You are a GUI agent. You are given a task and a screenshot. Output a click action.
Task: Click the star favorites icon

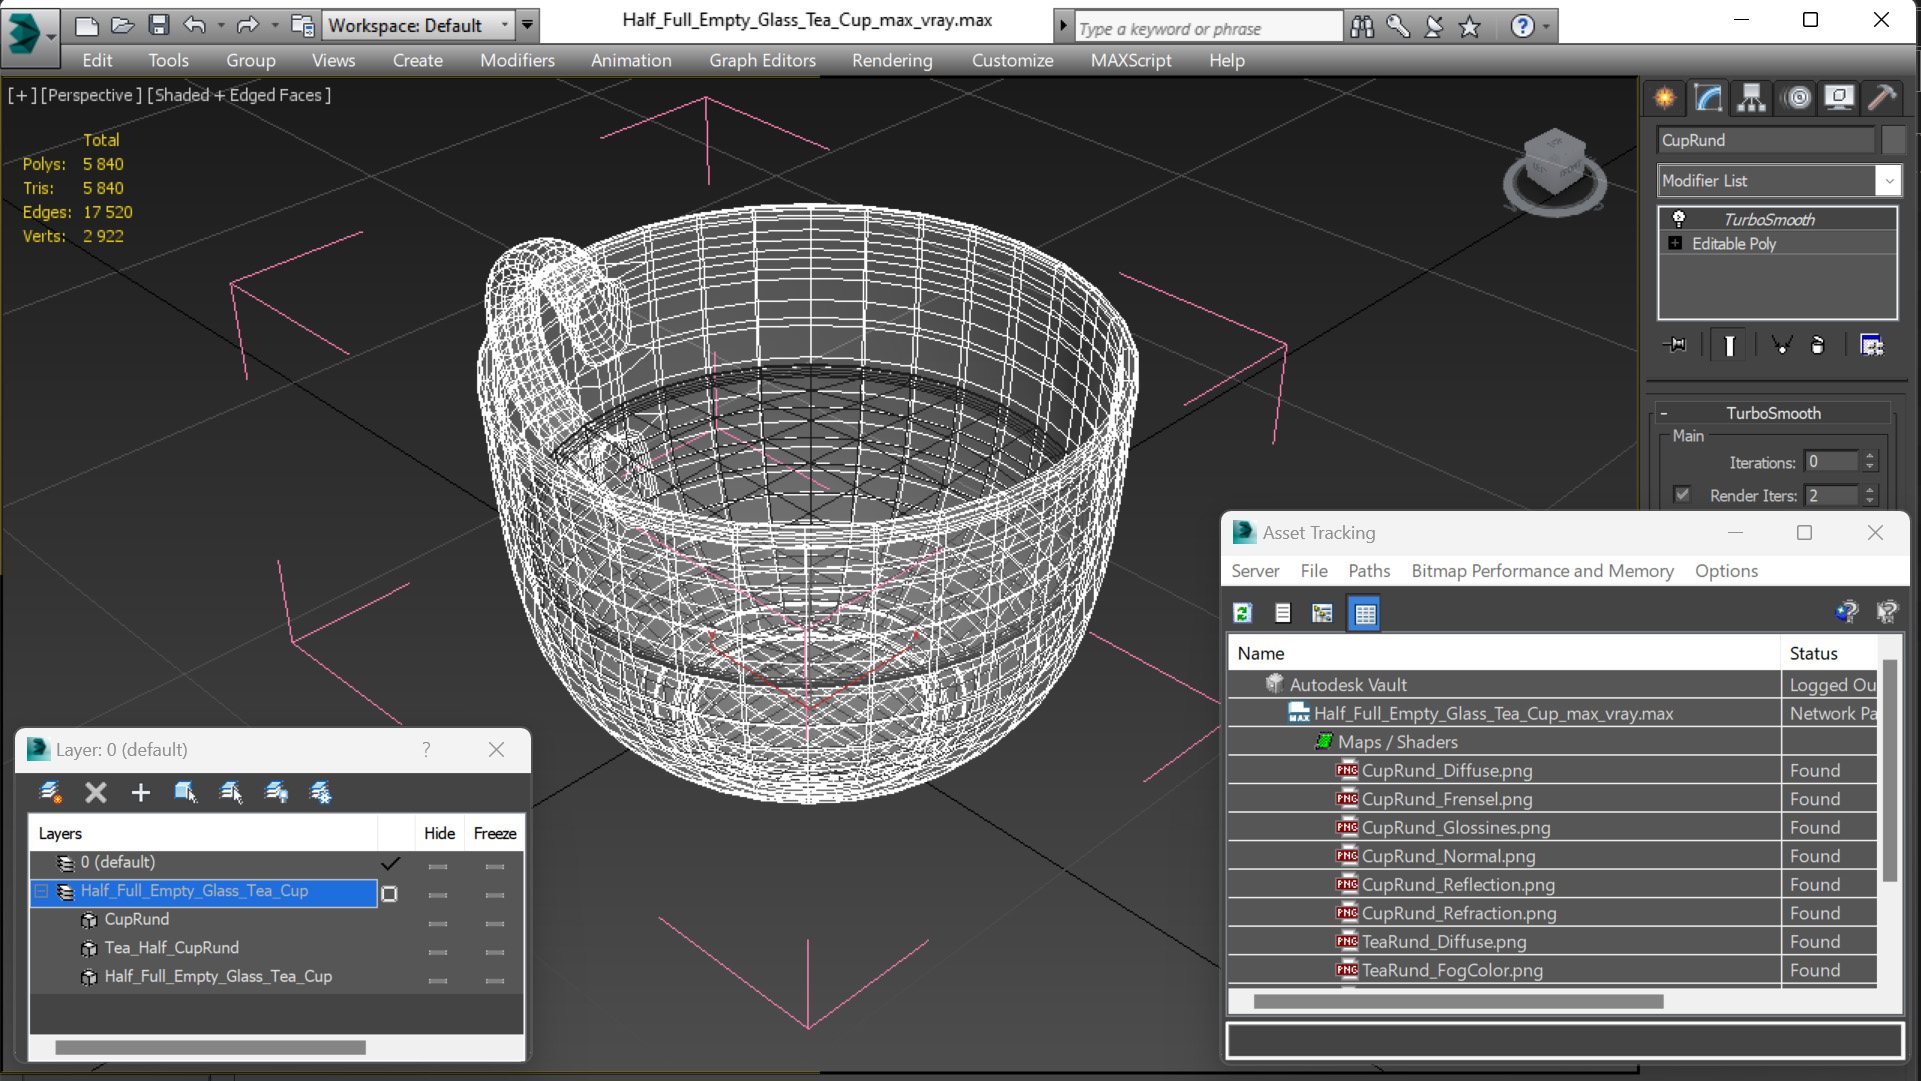pyautogui.click(x=1469, y=27)
